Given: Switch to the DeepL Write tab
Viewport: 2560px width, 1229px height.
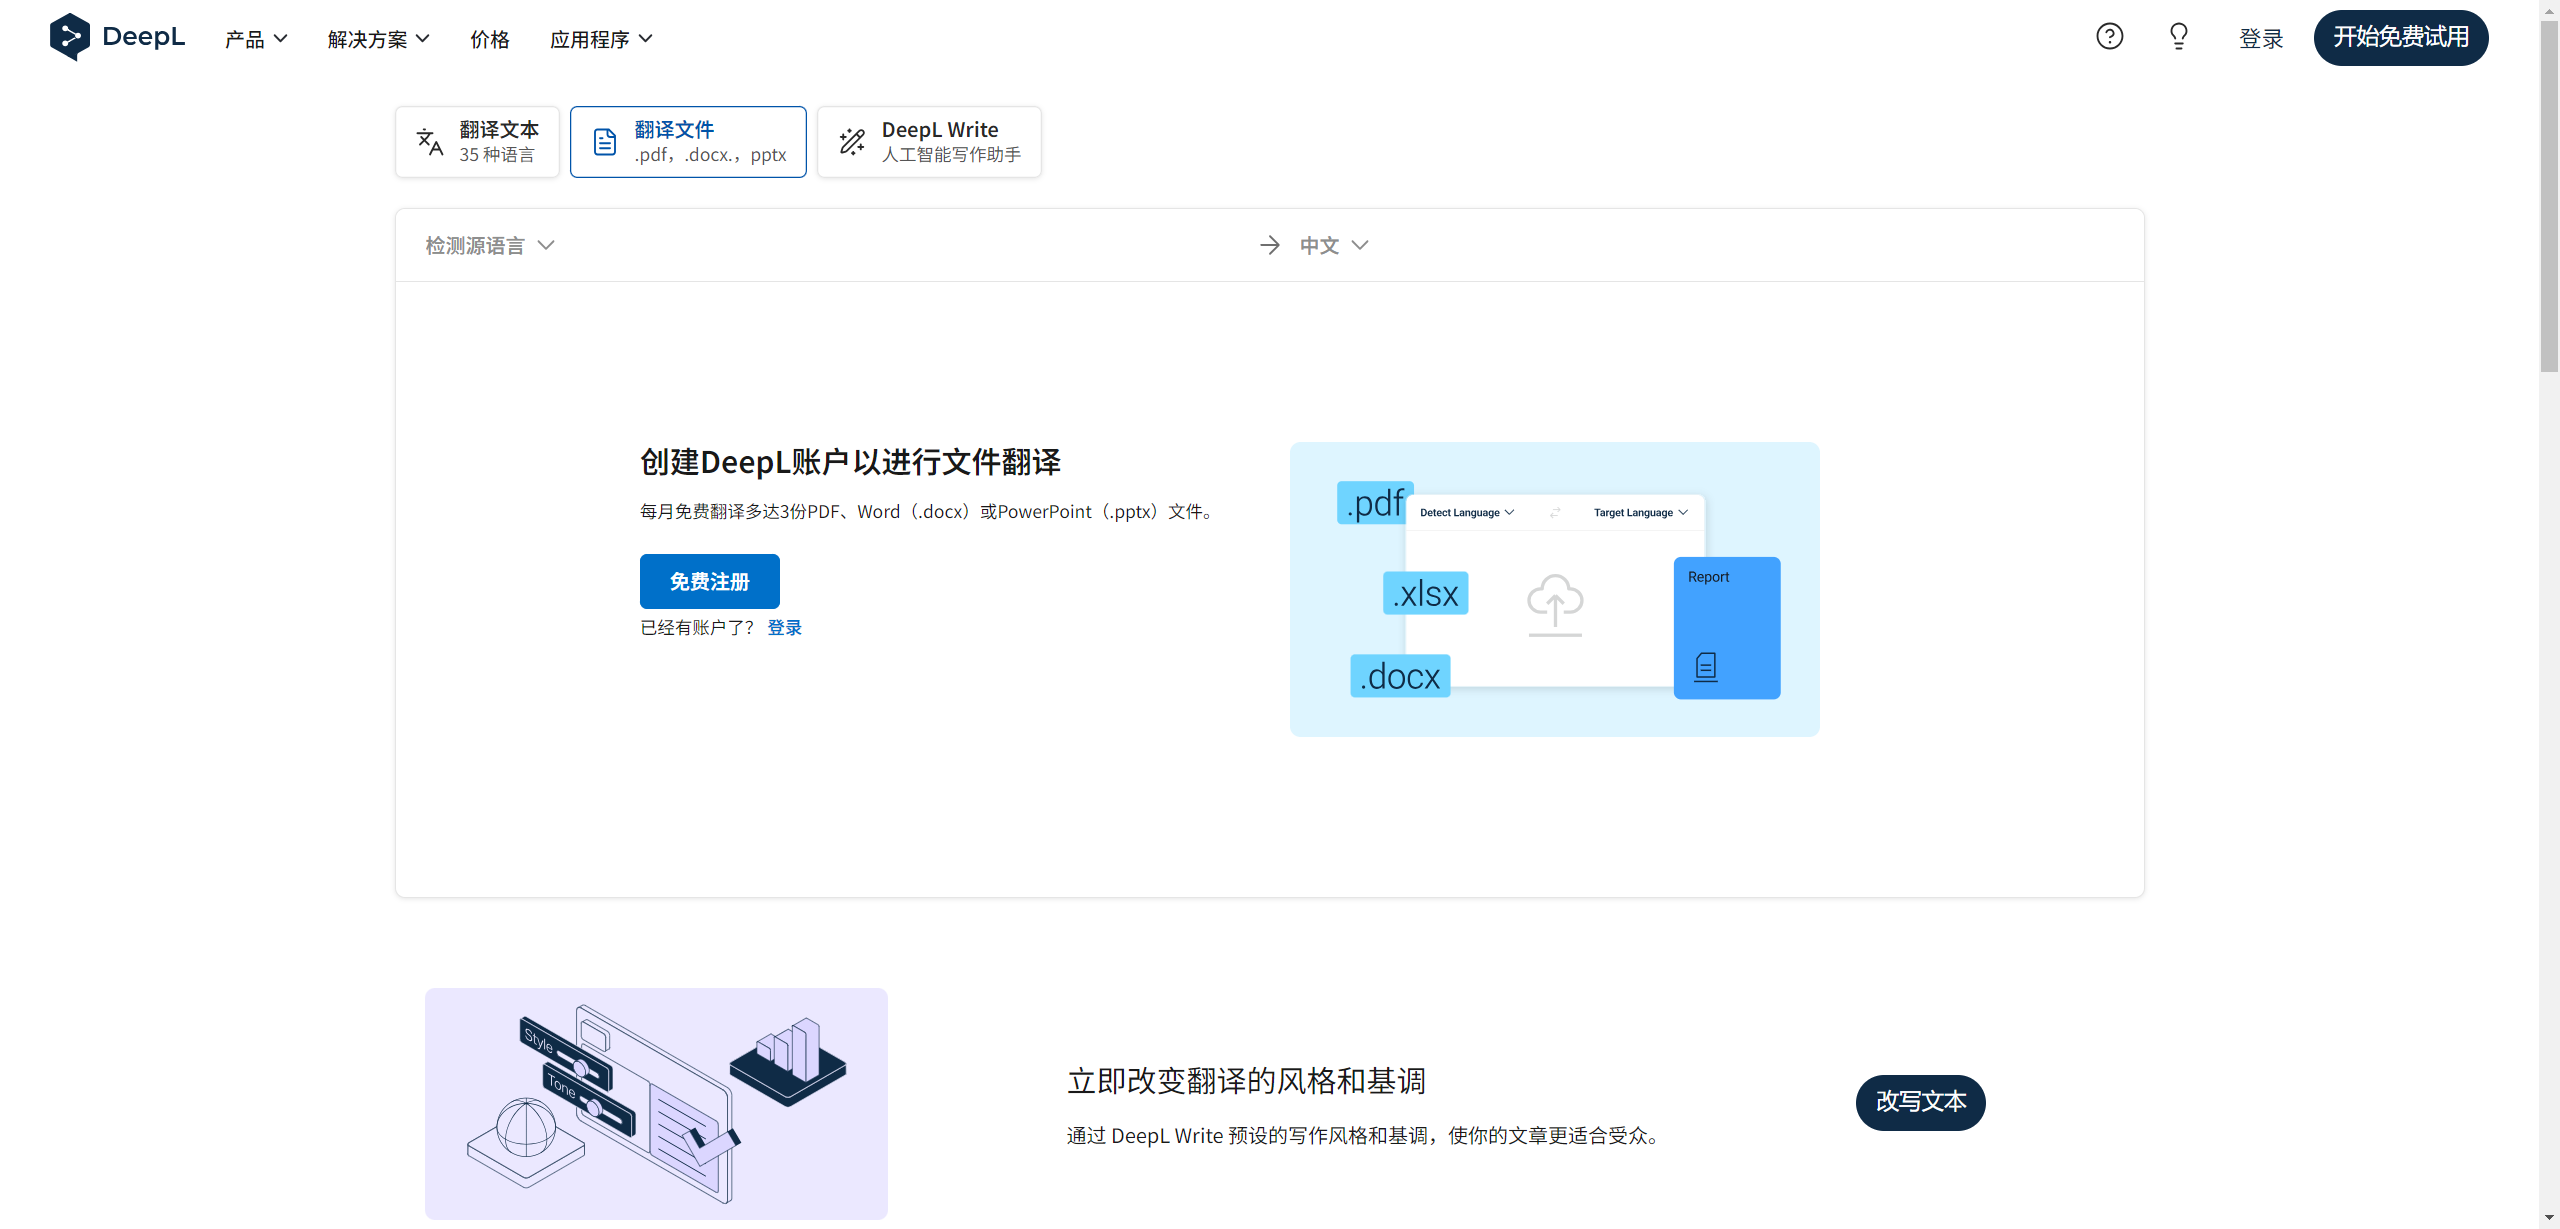Looking at the screenshot, I should click(x=929, y=142).
